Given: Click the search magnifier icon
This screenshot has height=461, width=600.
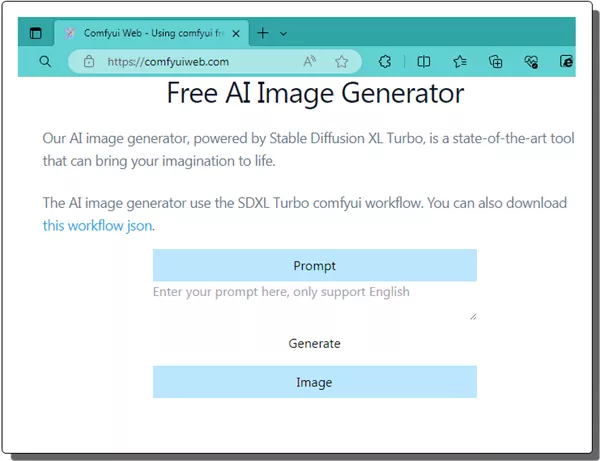Looking at the screenshot, I should [x=45, y=61].
